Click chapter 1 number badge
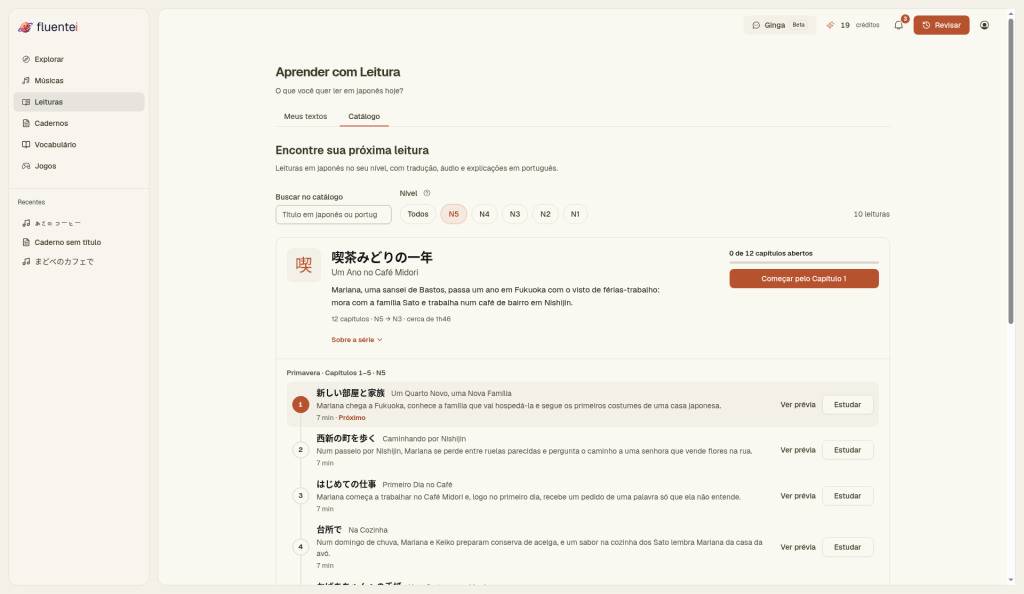 (x=300, y=405)
